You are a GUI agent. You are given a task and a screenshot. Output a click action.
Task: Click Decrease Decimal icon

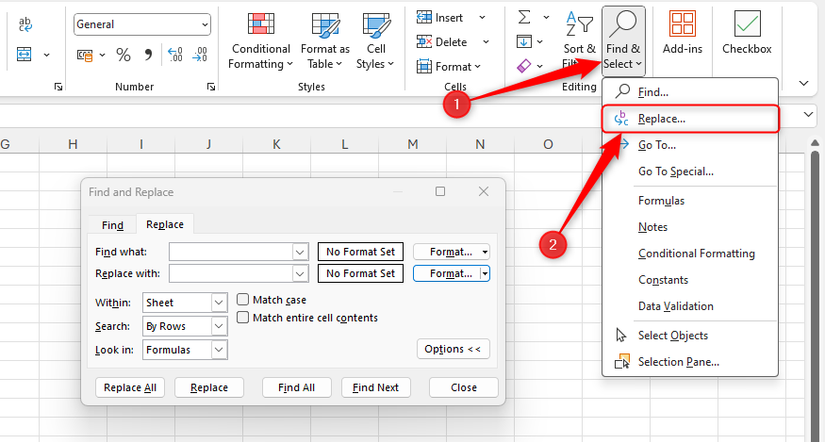199,55
